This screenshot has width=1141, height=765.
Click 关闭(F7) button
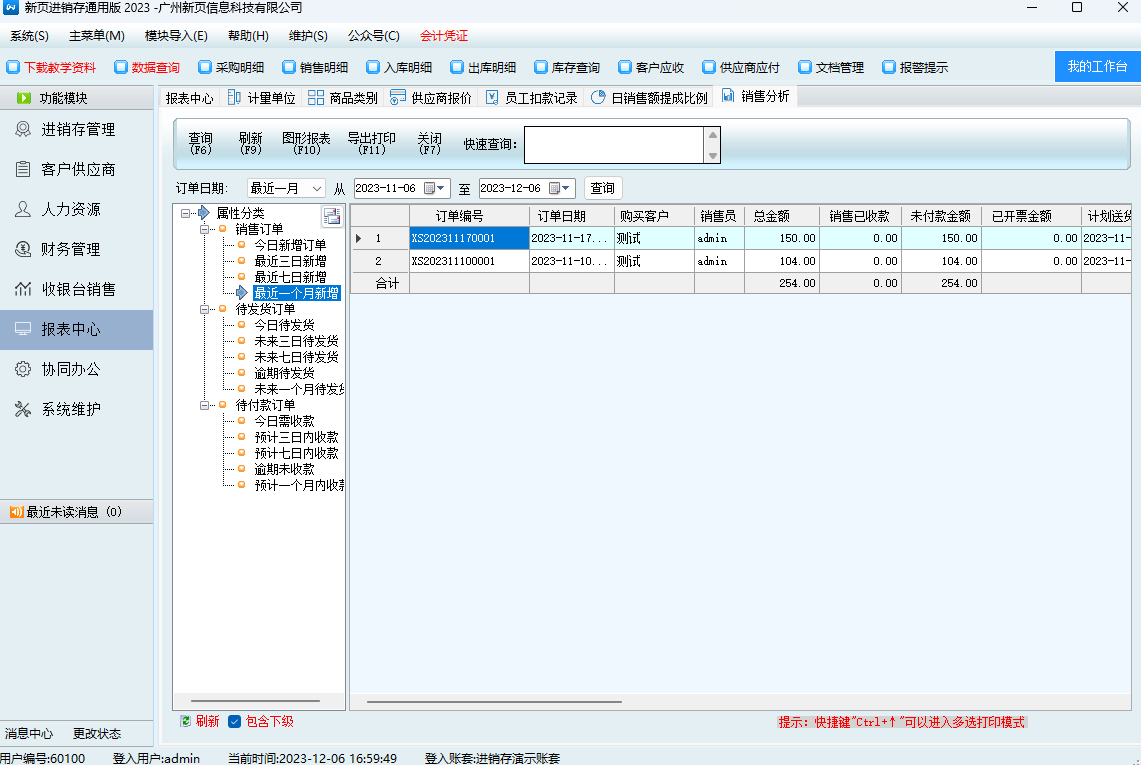[429, 143]
